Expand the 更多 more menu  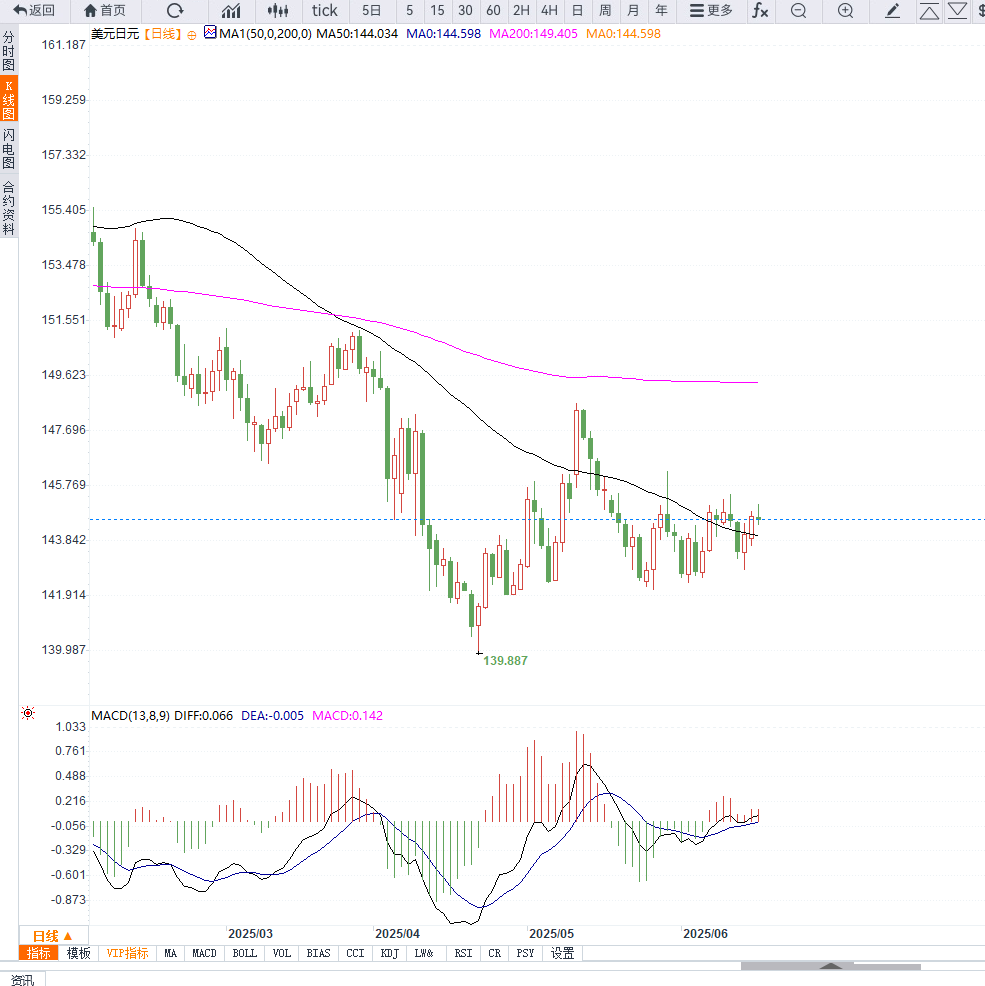click(711, 11)
